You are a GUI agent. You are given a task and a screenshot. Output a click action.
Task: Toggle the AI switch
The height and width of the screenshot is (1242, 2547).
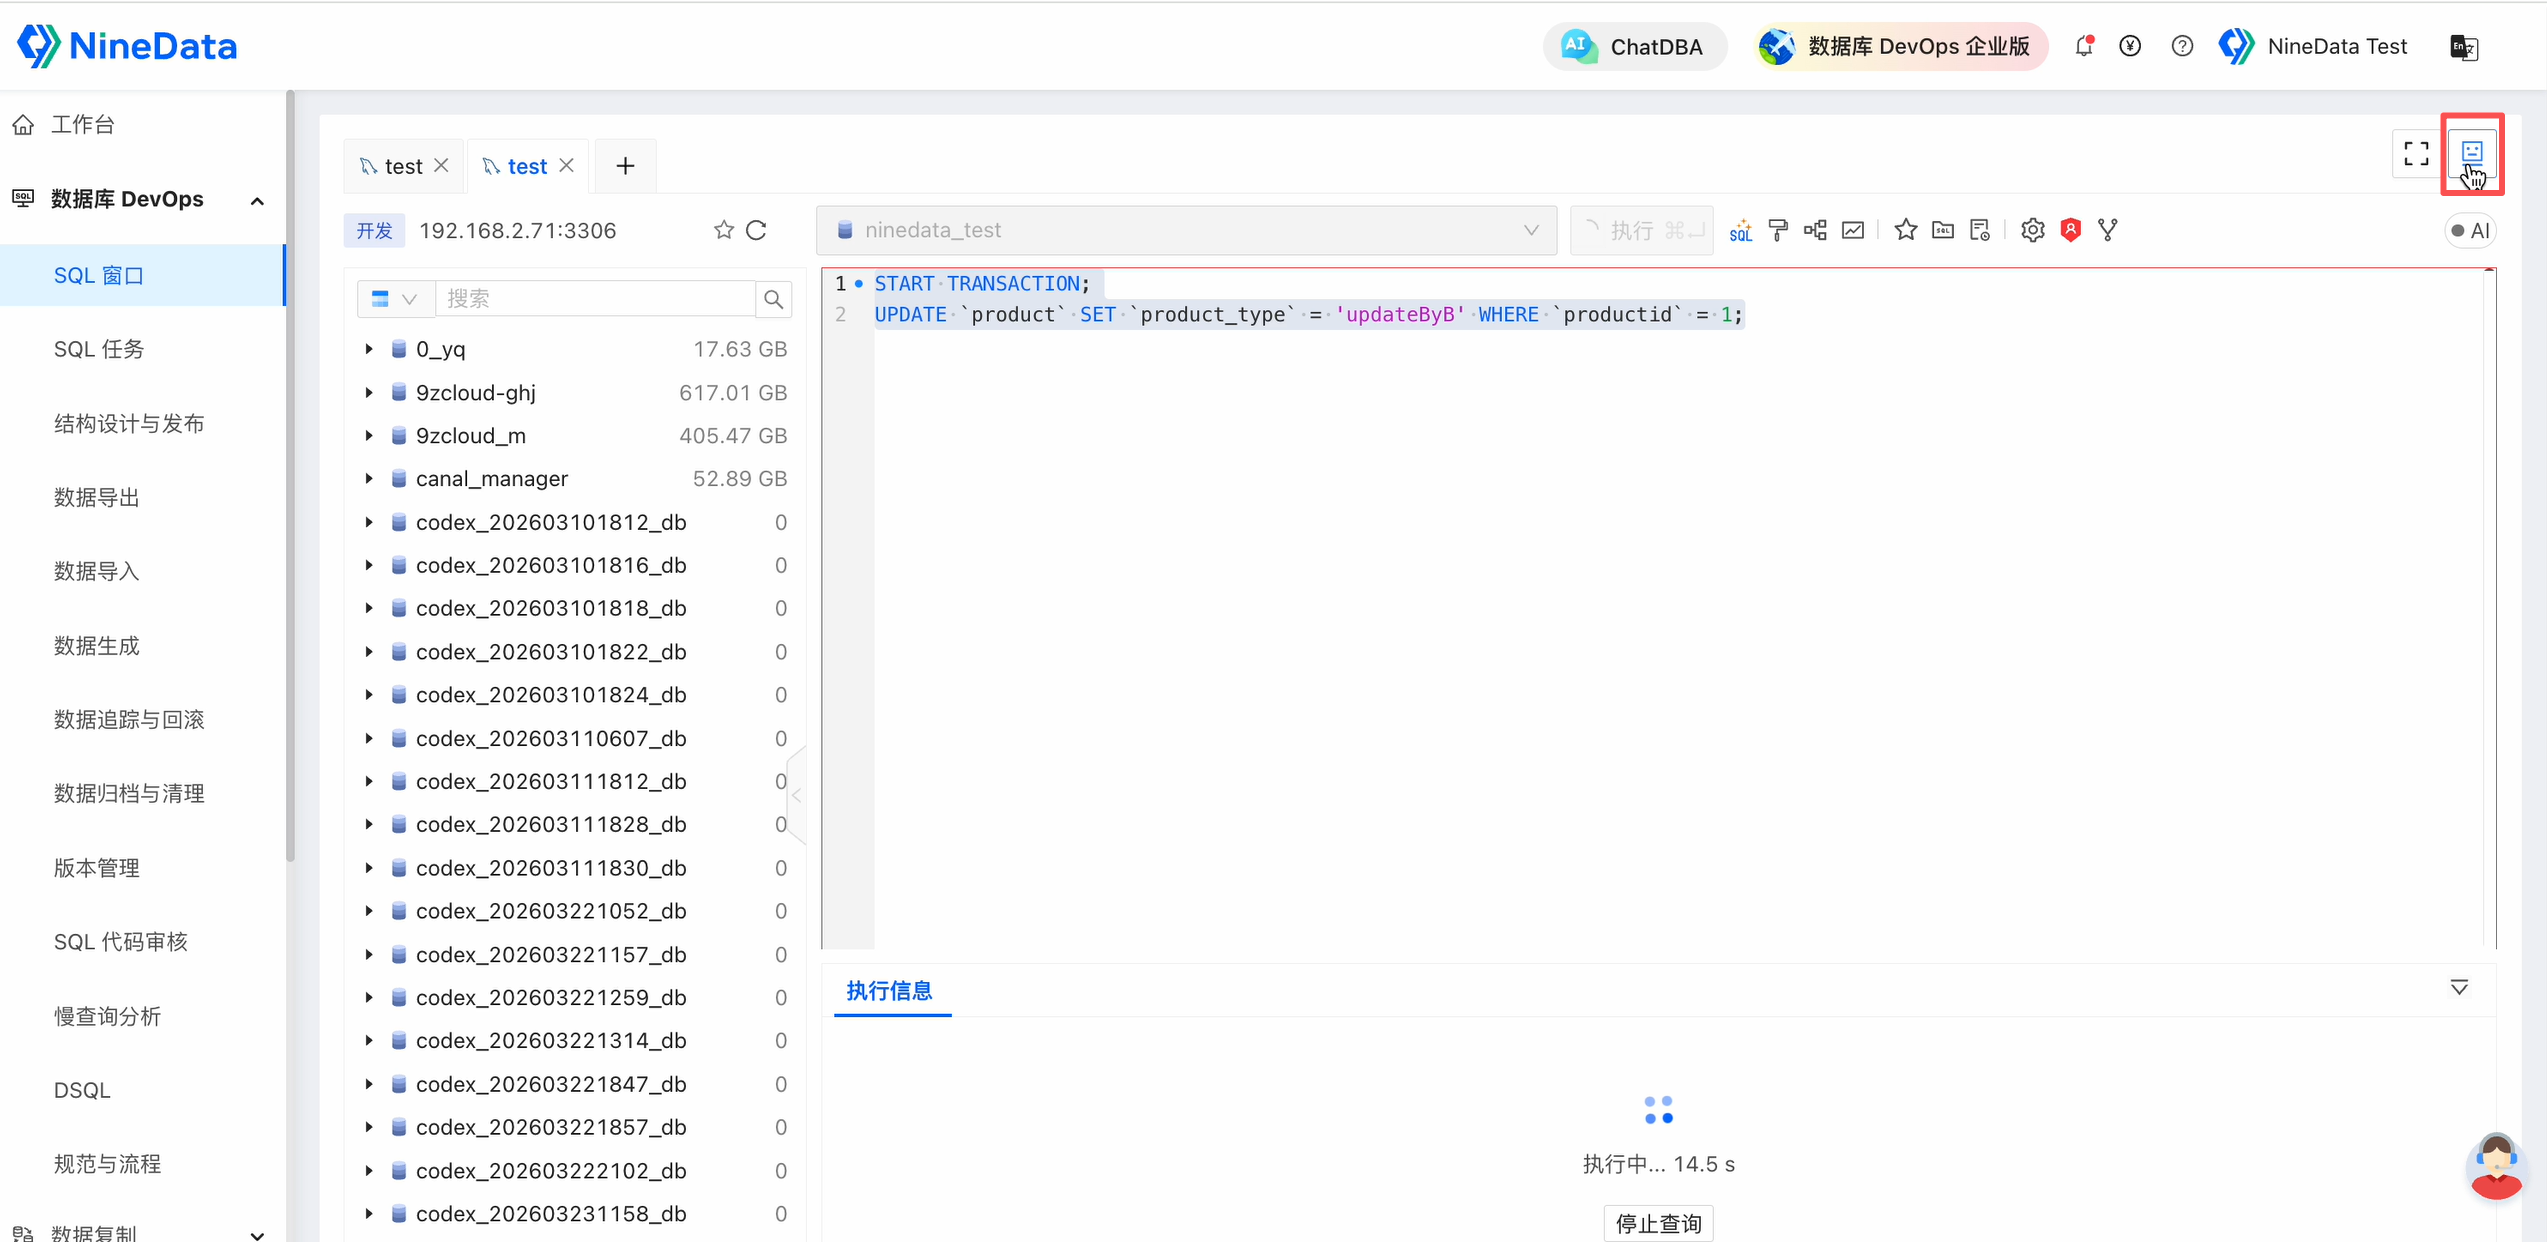(2470, 231)
